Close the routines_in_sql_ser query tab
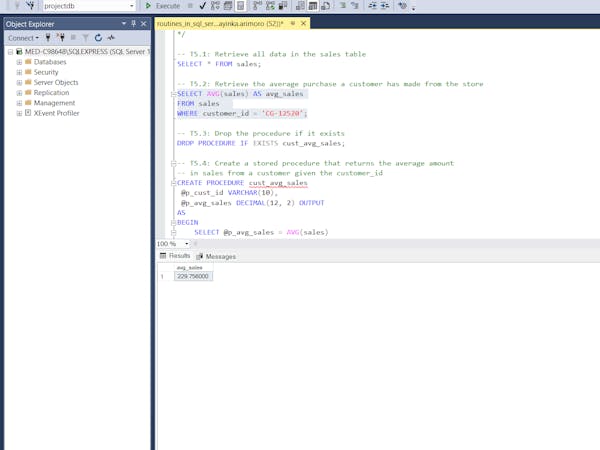The height and width of the screenshot is (450, 600). (303, 23)
